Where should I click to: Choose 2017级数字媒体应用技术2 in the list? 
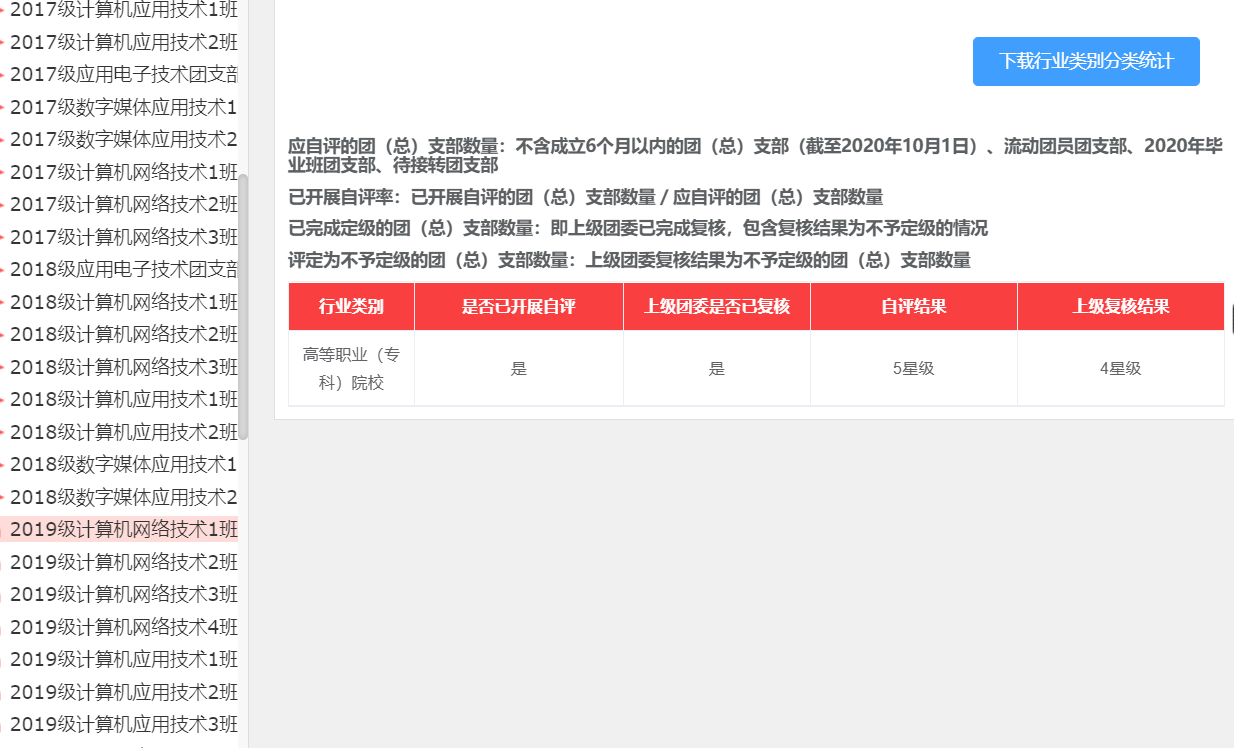124,139
